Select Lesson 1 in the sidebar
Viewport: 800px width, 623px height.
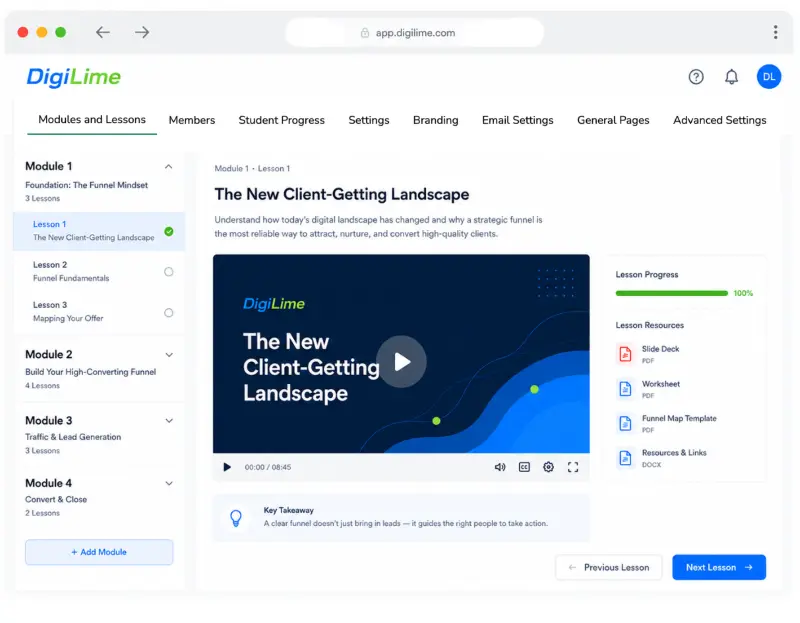pos(99,231)
